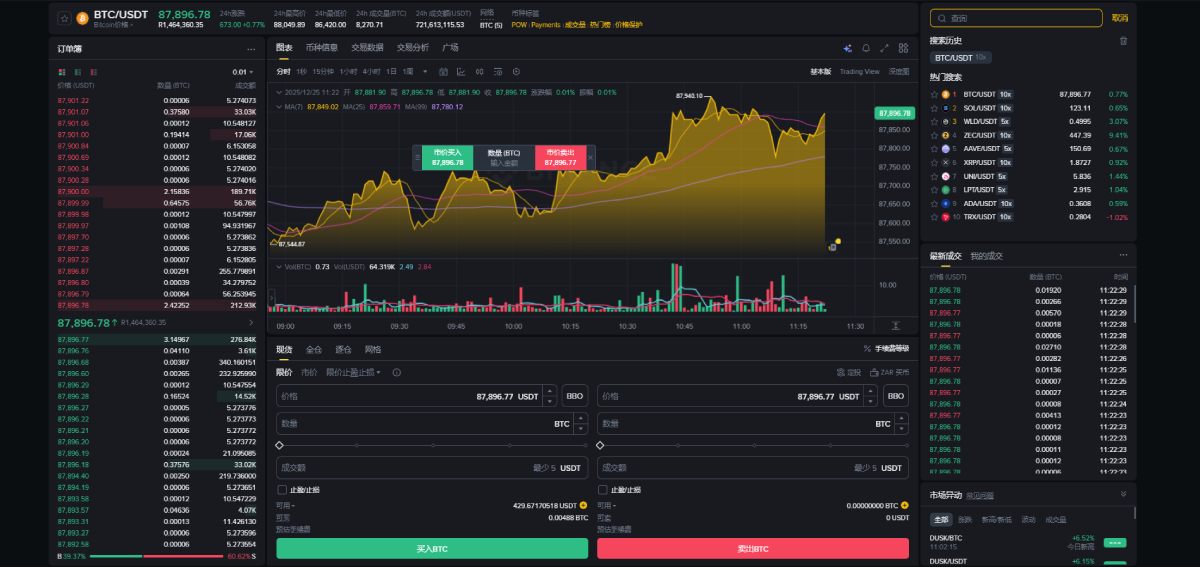The image size is (1200, 567).
Task: Click the BBO button on sell side
Action: pyautogui.click(x=896, y=396)
